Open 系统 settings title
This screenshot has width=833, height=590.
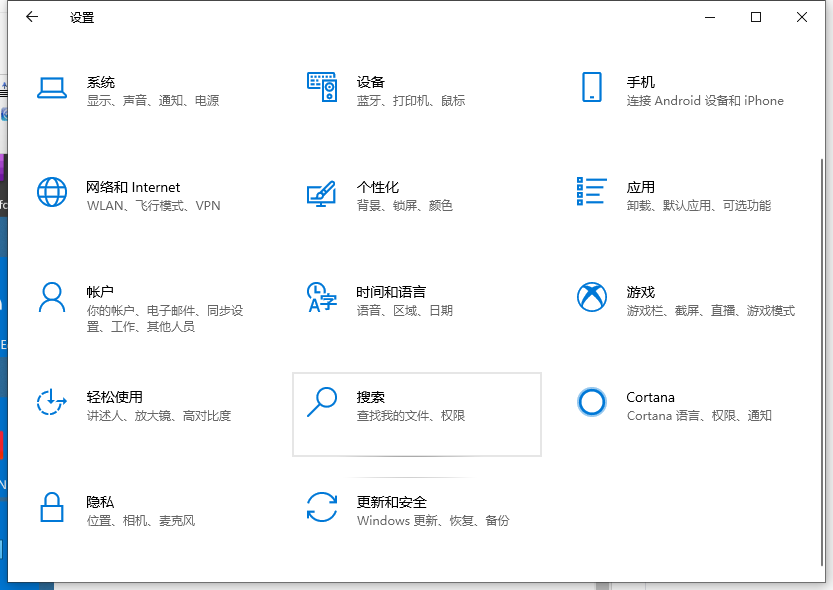[x=101, y=82]
